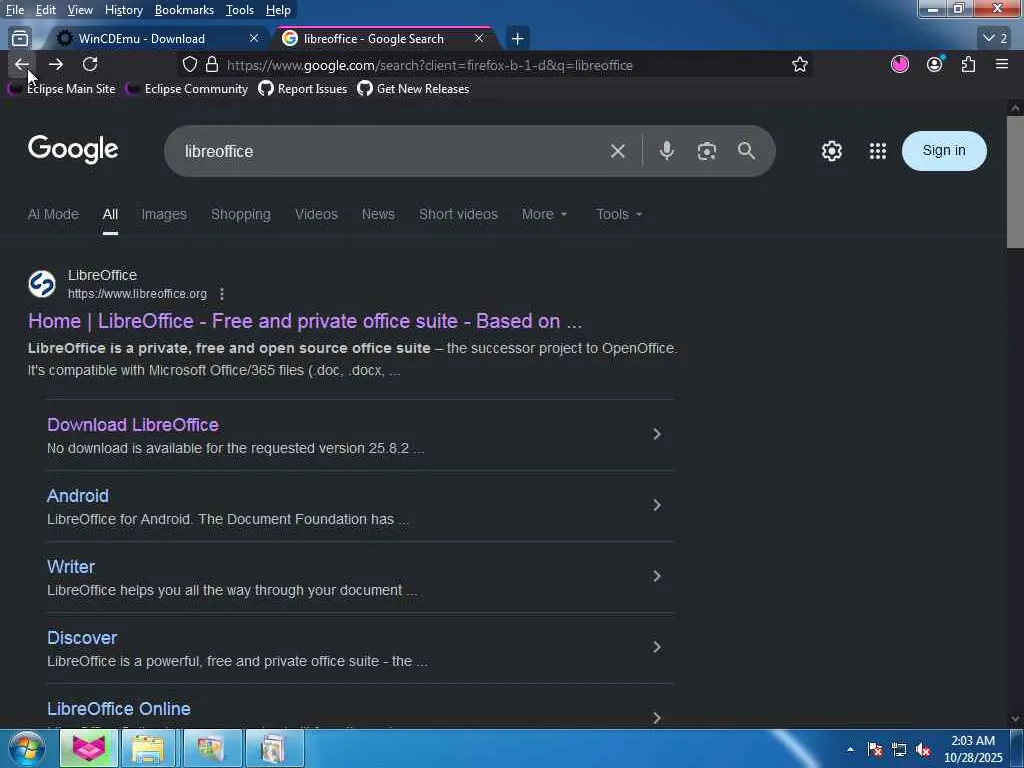View site security padlock info
This screenshot has height=768, width=1024.
click(212, 65)
